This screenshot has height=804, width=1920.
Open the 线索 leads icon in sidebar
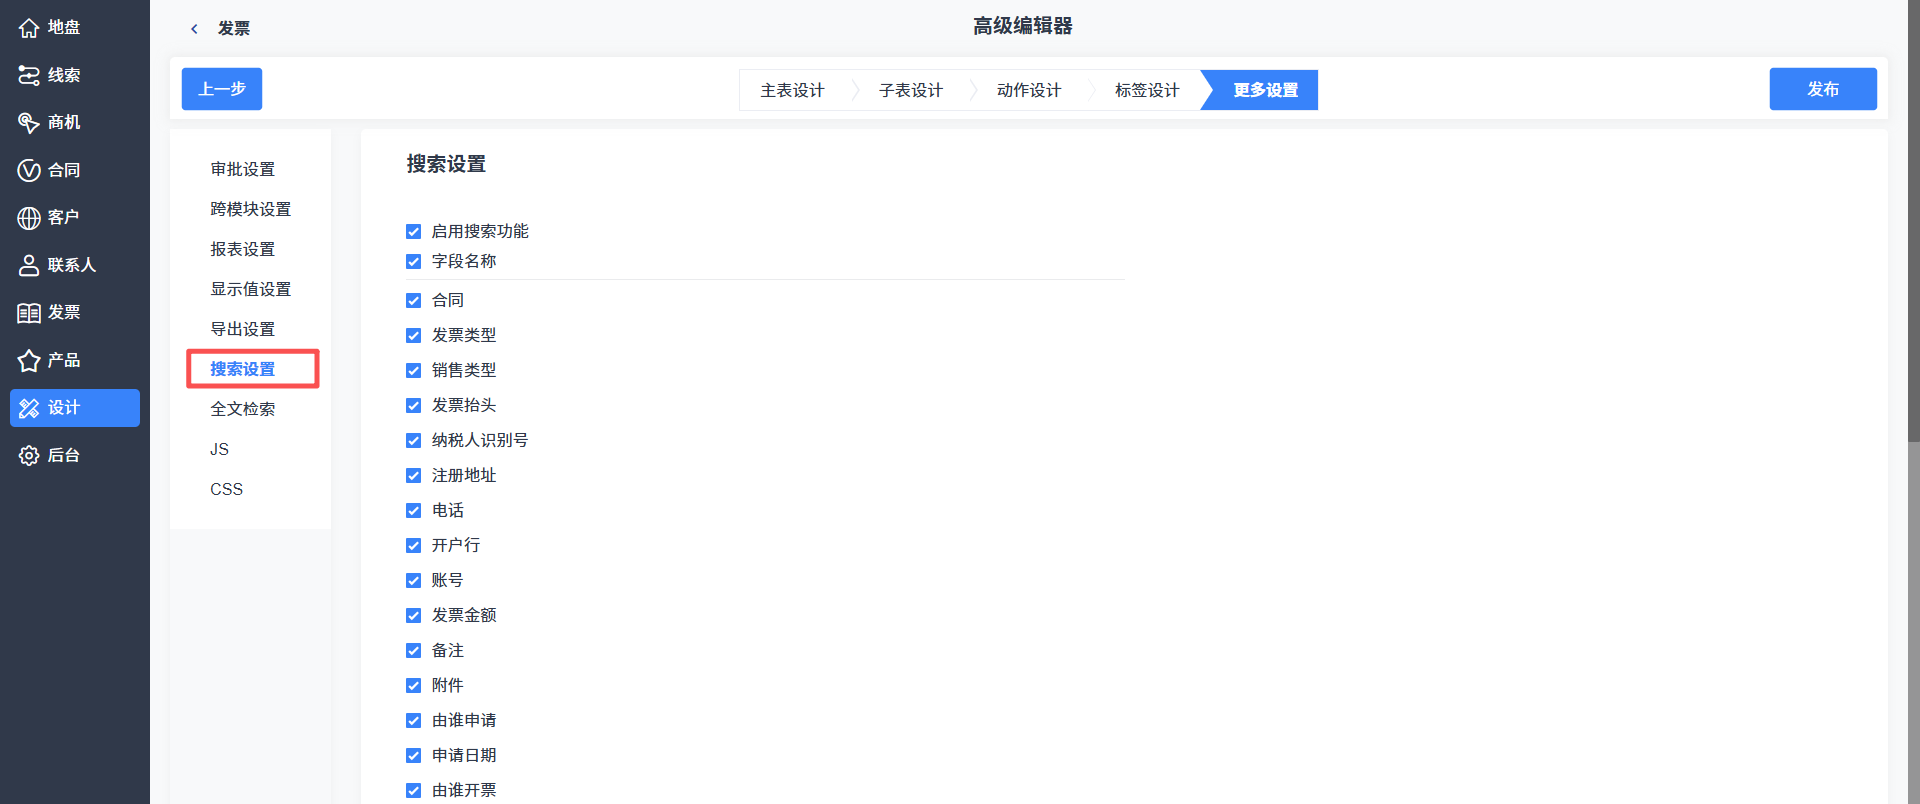click(29, 75)
